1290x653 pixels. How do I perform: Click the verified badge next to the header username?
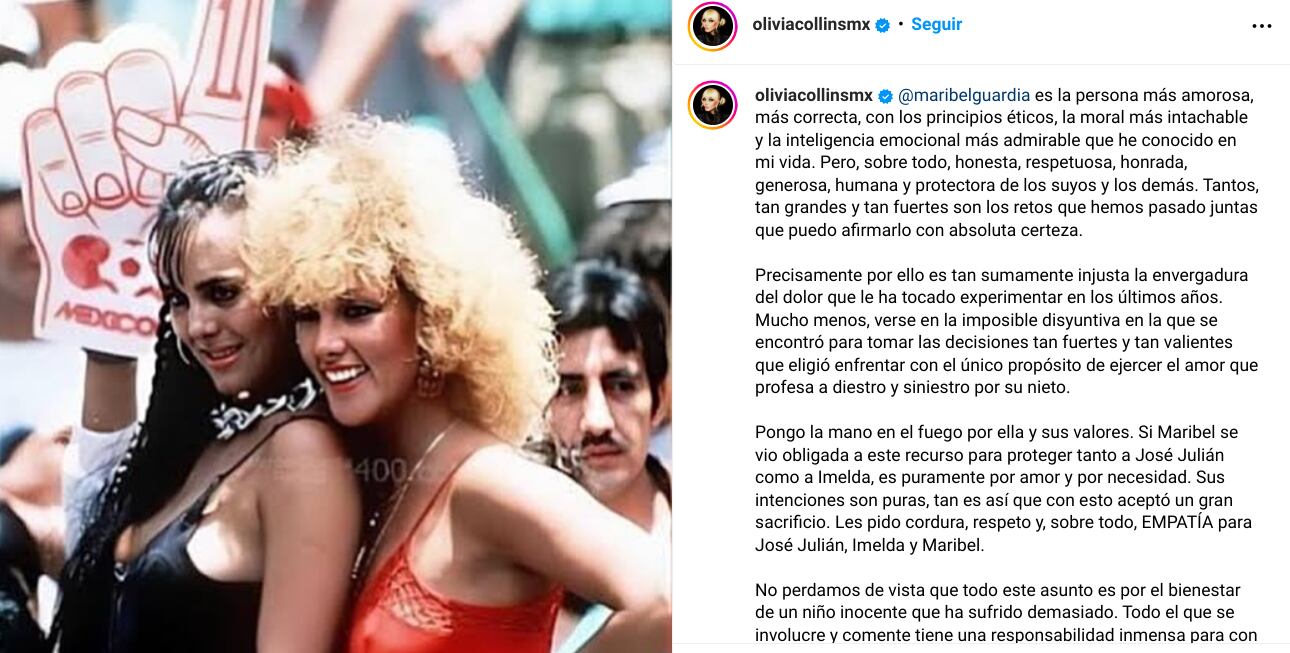click(883, 25)
